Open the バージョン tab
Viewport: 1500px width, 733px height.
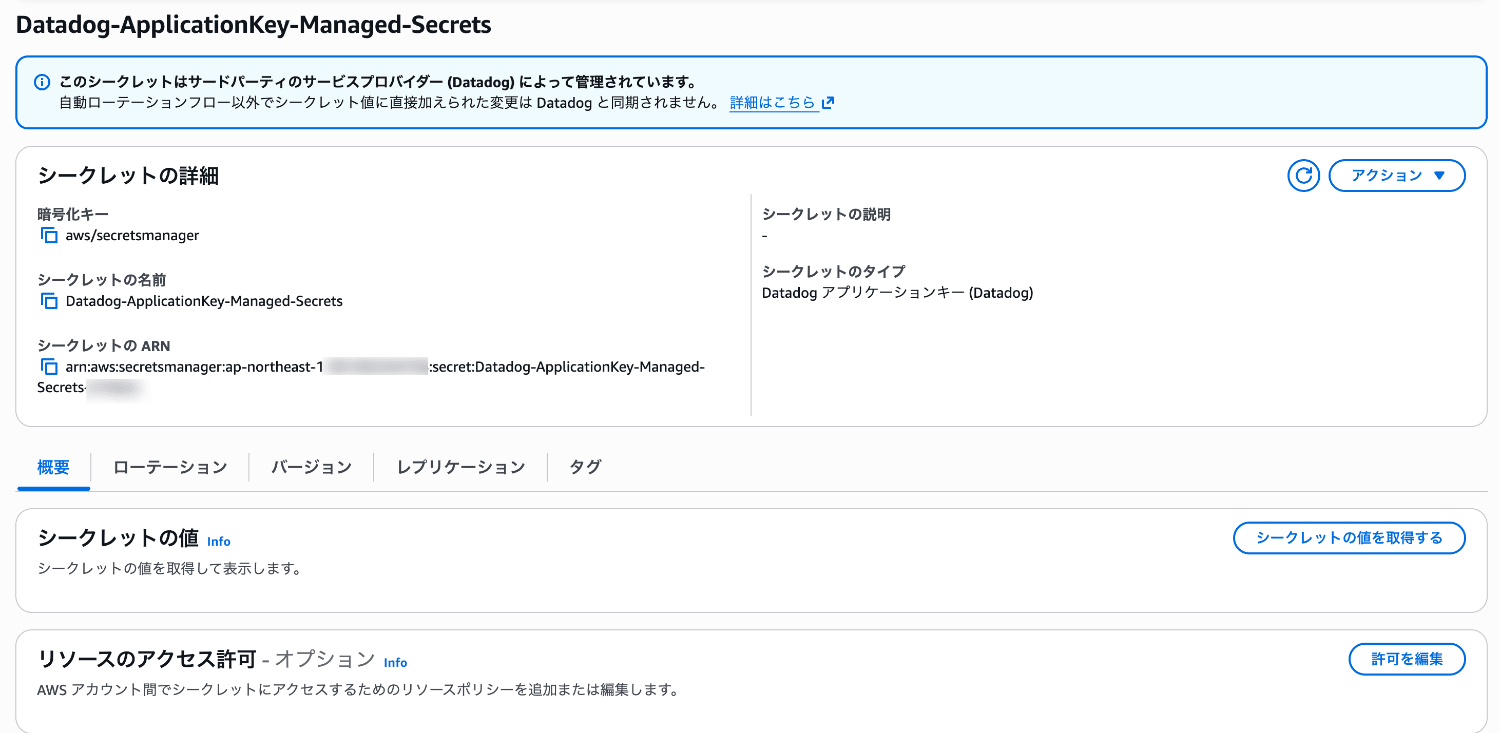311,467
